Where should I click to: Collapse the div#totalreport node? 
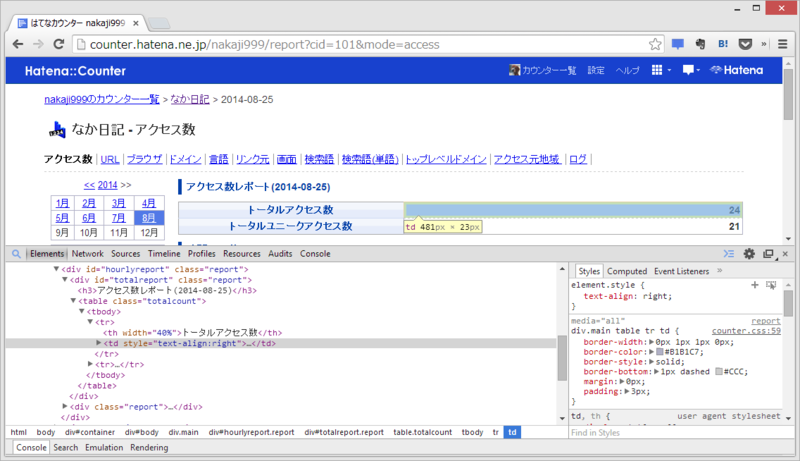pyautogui.click(x=65, y=279)
